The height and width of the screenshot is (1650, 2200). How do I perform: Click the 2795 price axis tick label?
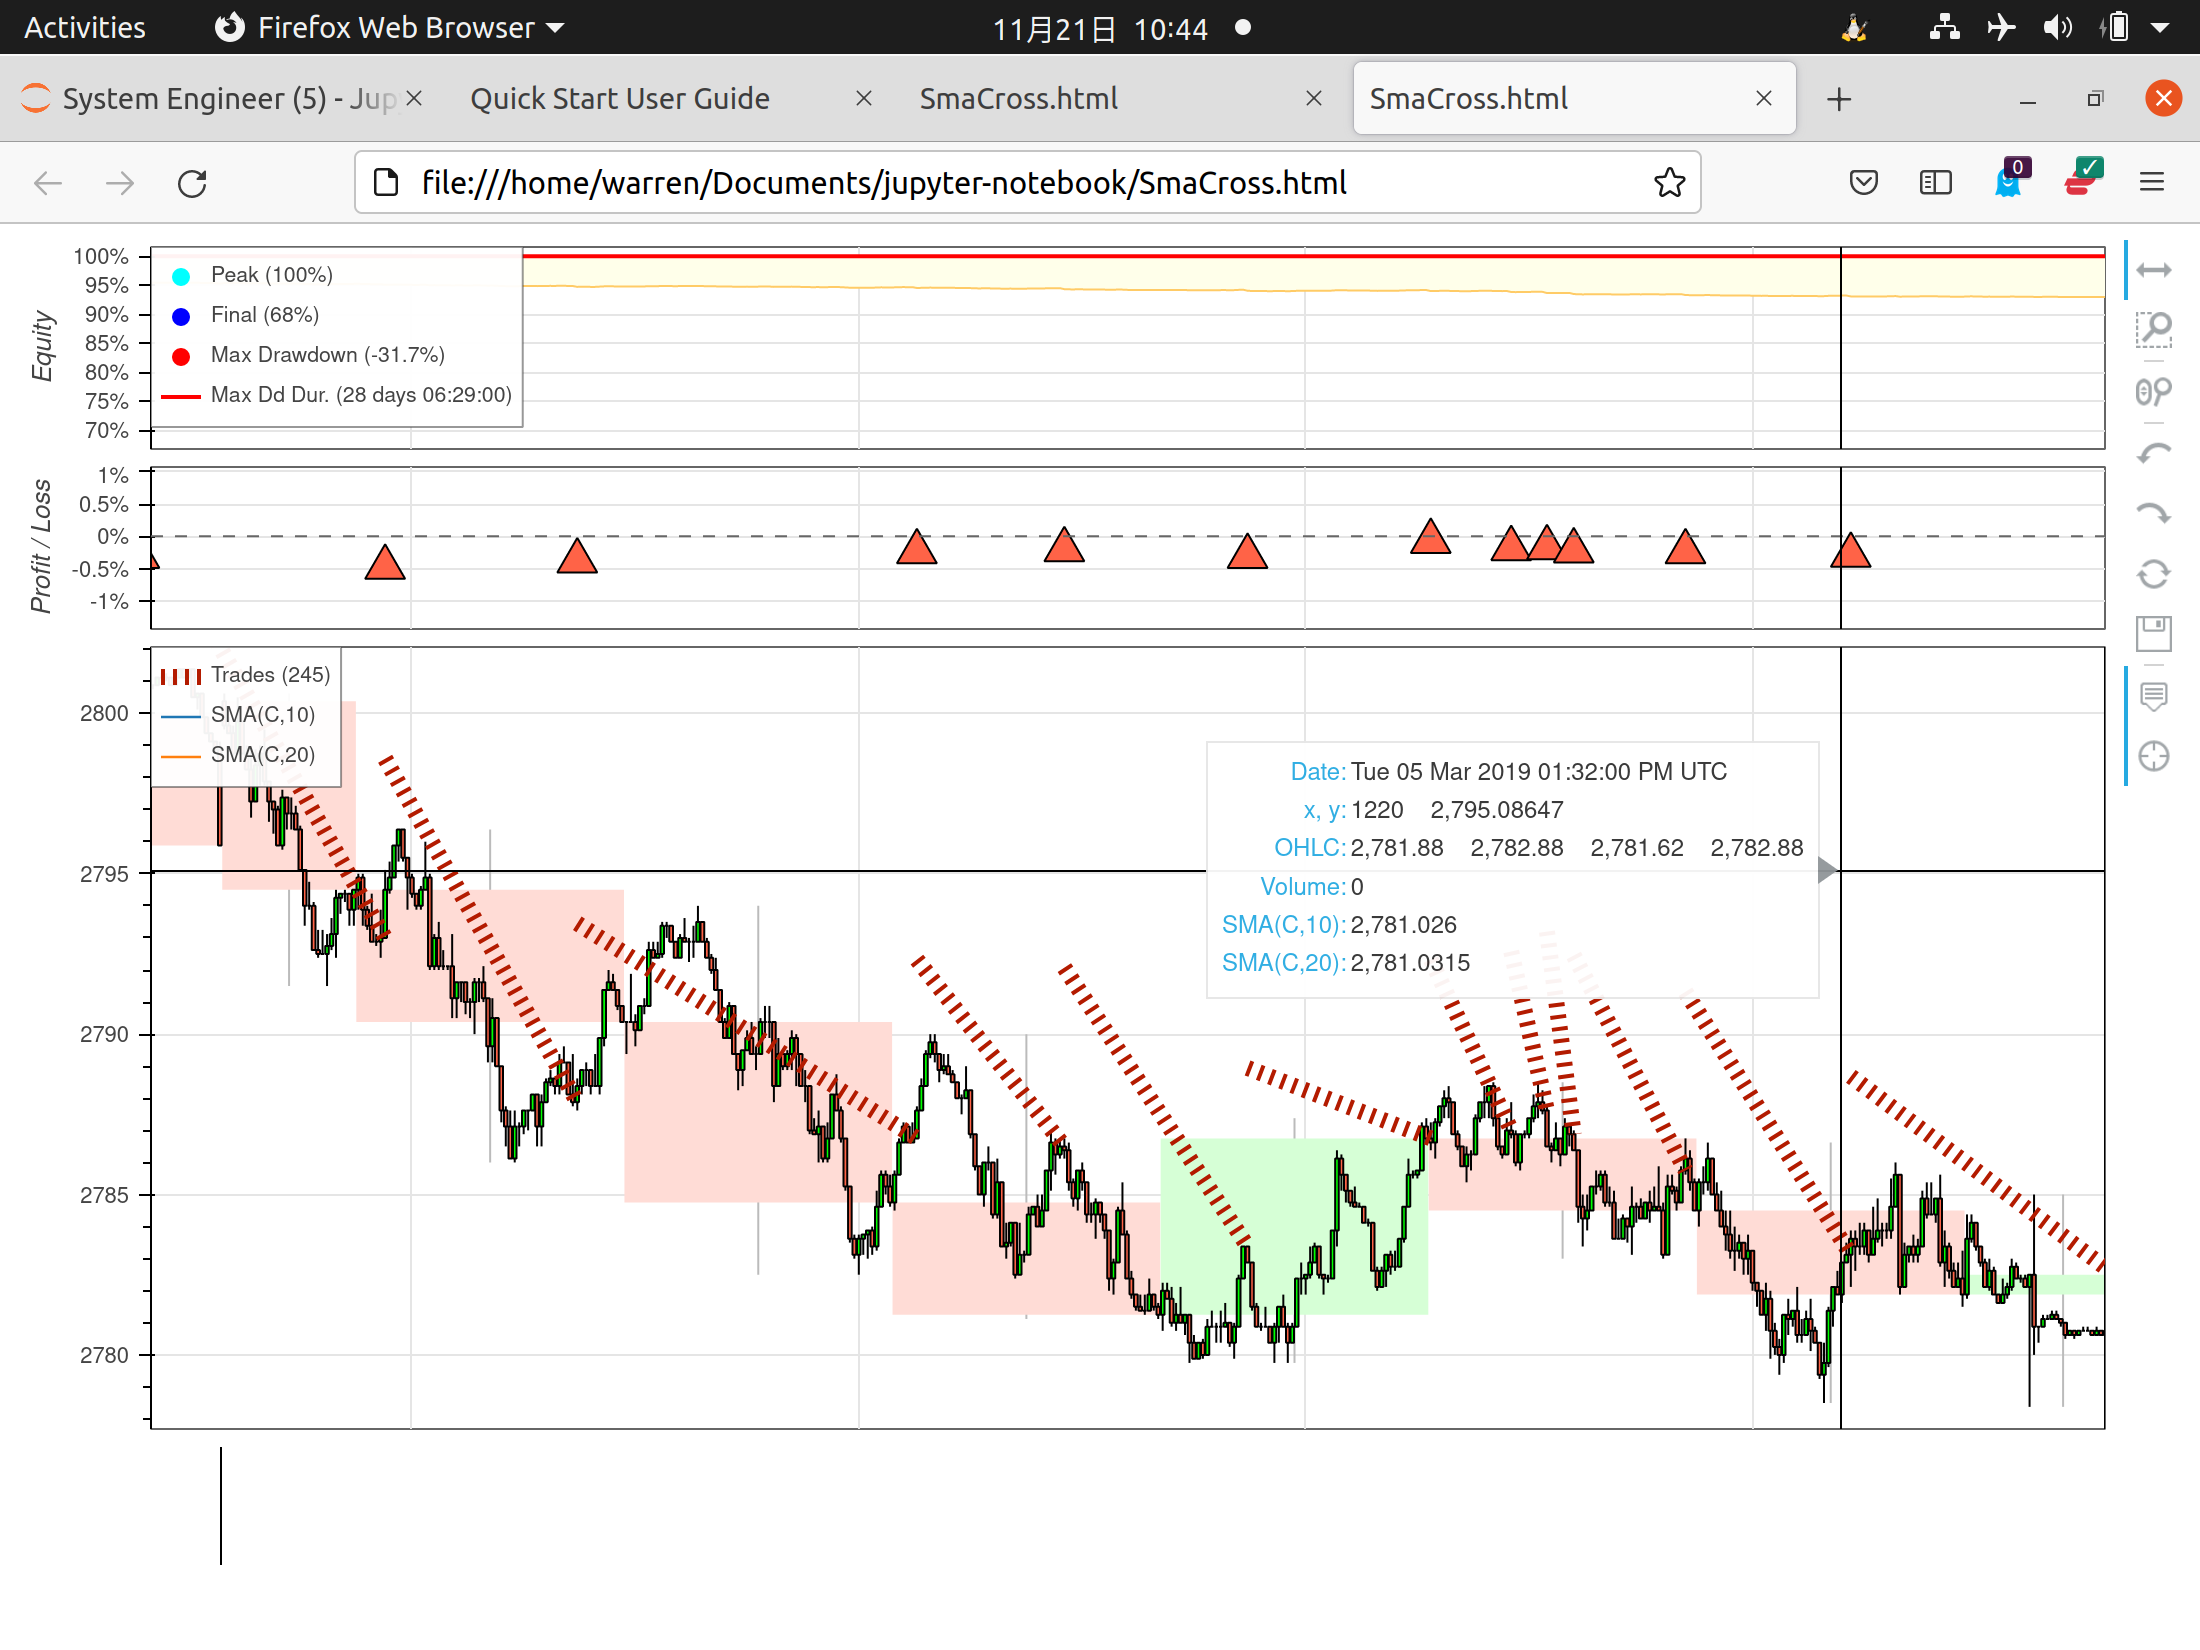pyautogui.click(x=104, y=874)
